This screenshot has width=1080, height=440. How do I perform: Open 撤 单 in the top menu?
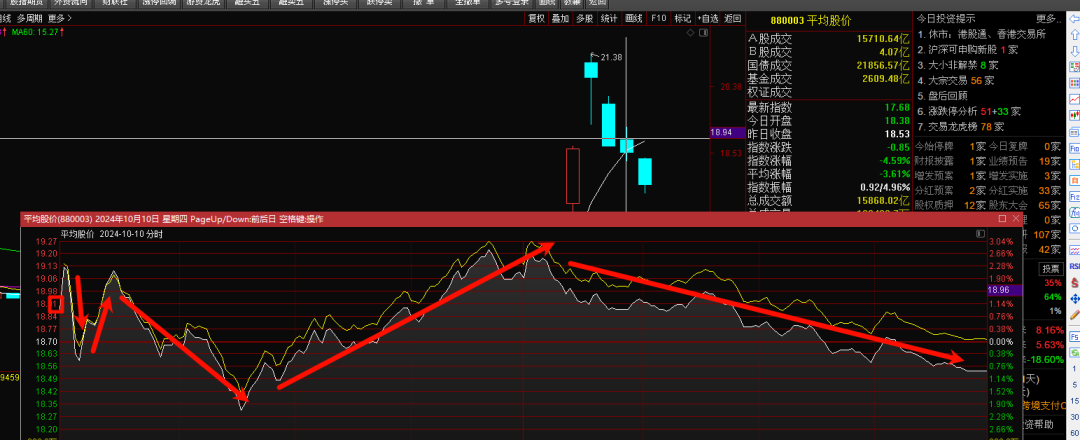click(x=424, y=3)
